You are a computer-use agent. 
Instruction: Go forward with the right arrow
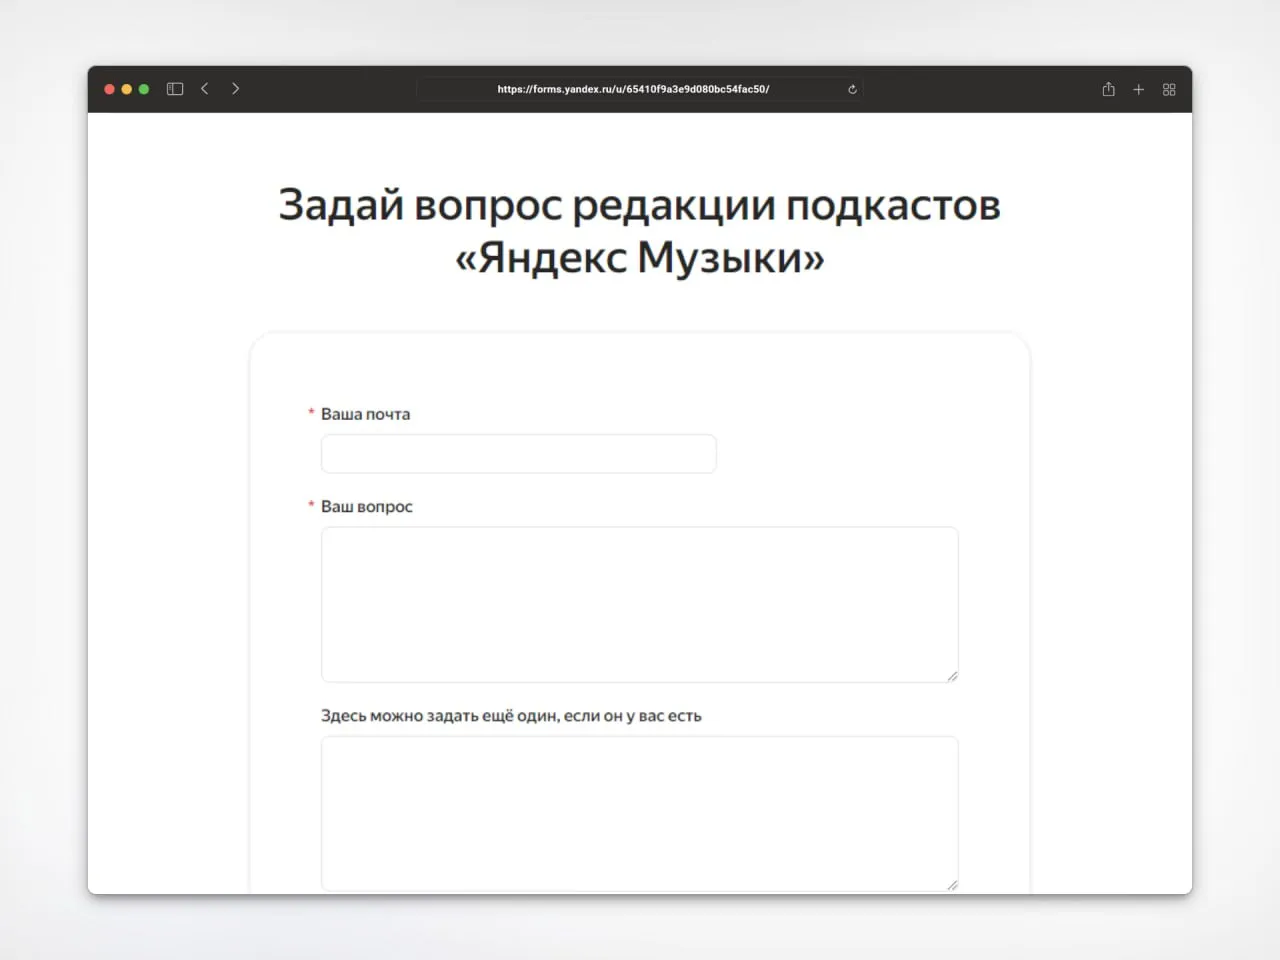point(235,89)
